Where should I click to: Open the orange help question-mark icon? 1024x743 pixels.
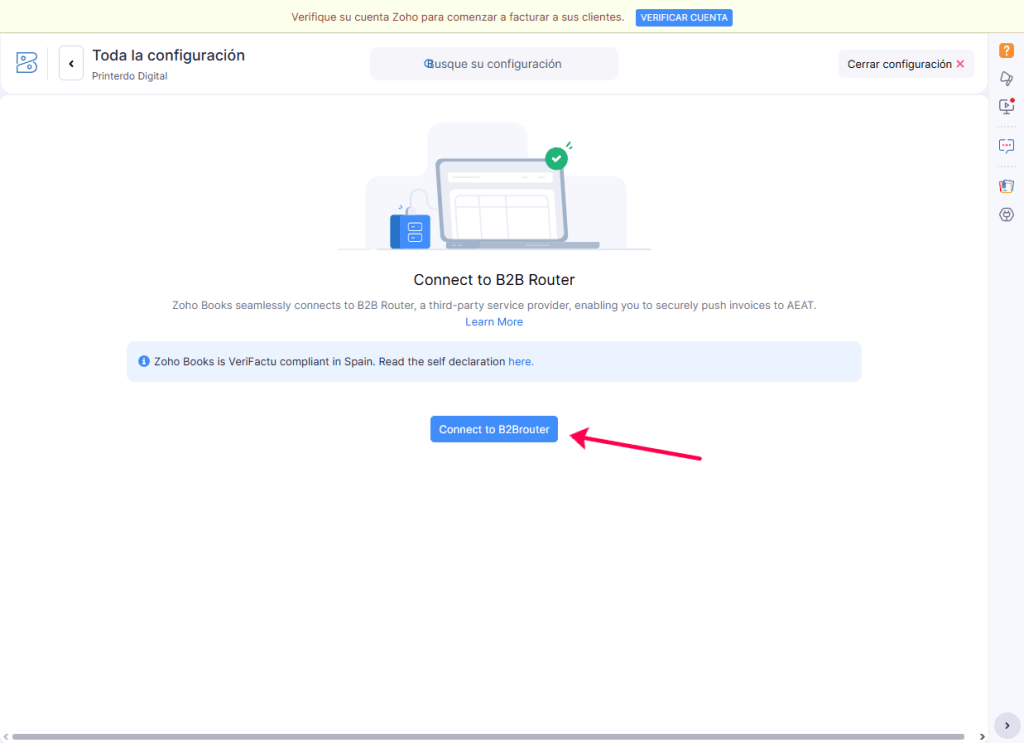(1006, 51)
